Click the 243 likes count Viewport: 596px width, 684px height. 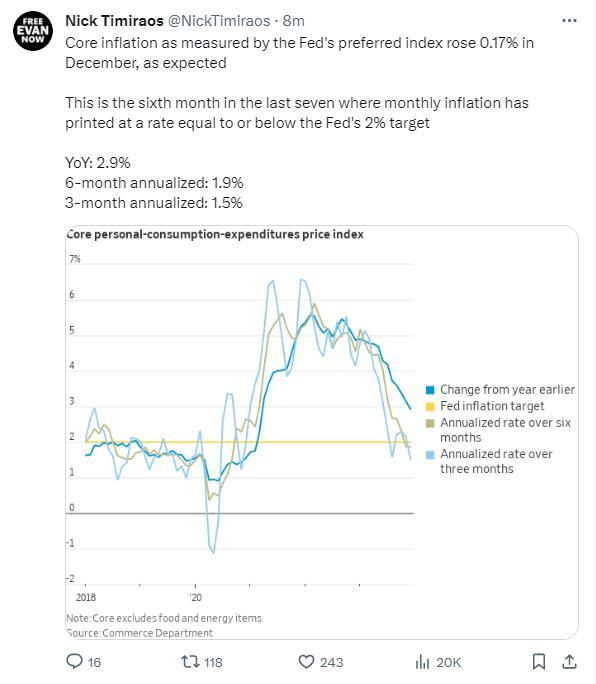(331, 662)
